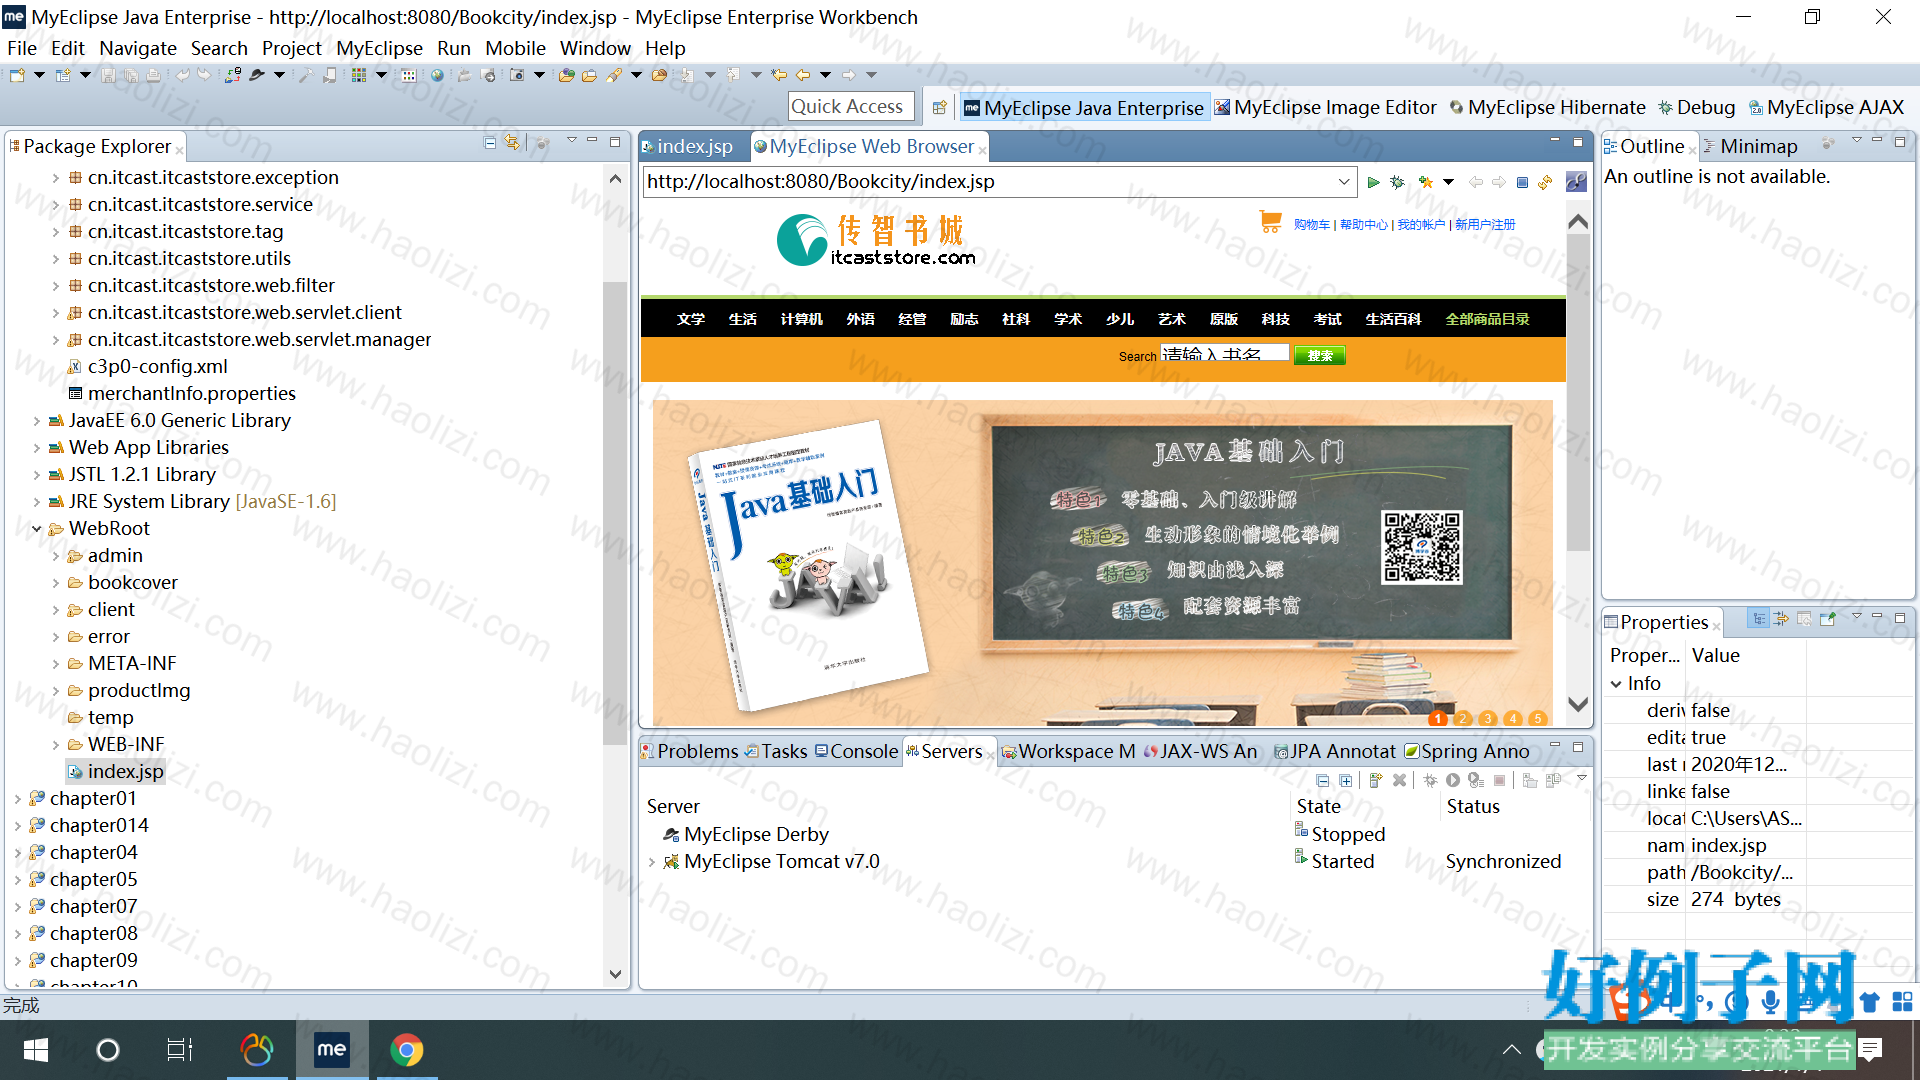Viewport: 1920px width, 1080px height.
Task: Click the Open Perspective icon
Action: coord(939,108)
